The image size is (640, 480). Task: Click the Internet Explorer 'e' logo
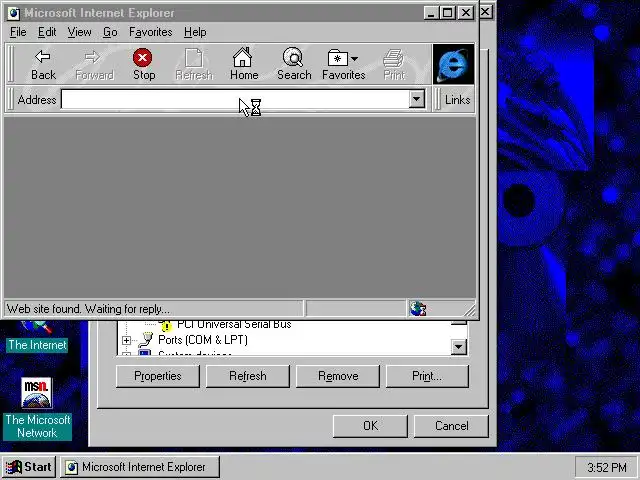point(453,64)
